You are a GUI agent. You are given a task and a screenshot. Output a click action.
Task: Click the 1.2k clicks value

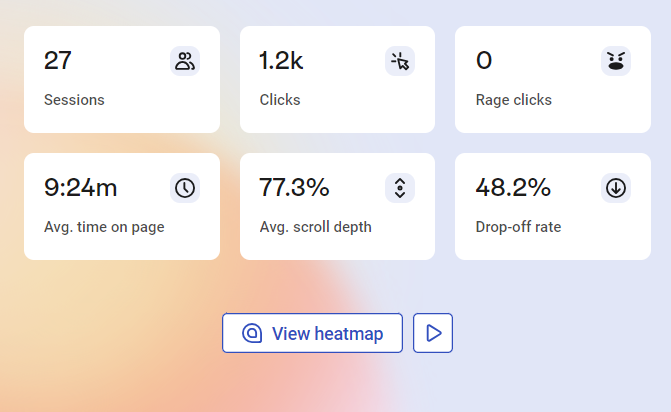[281, 60]
